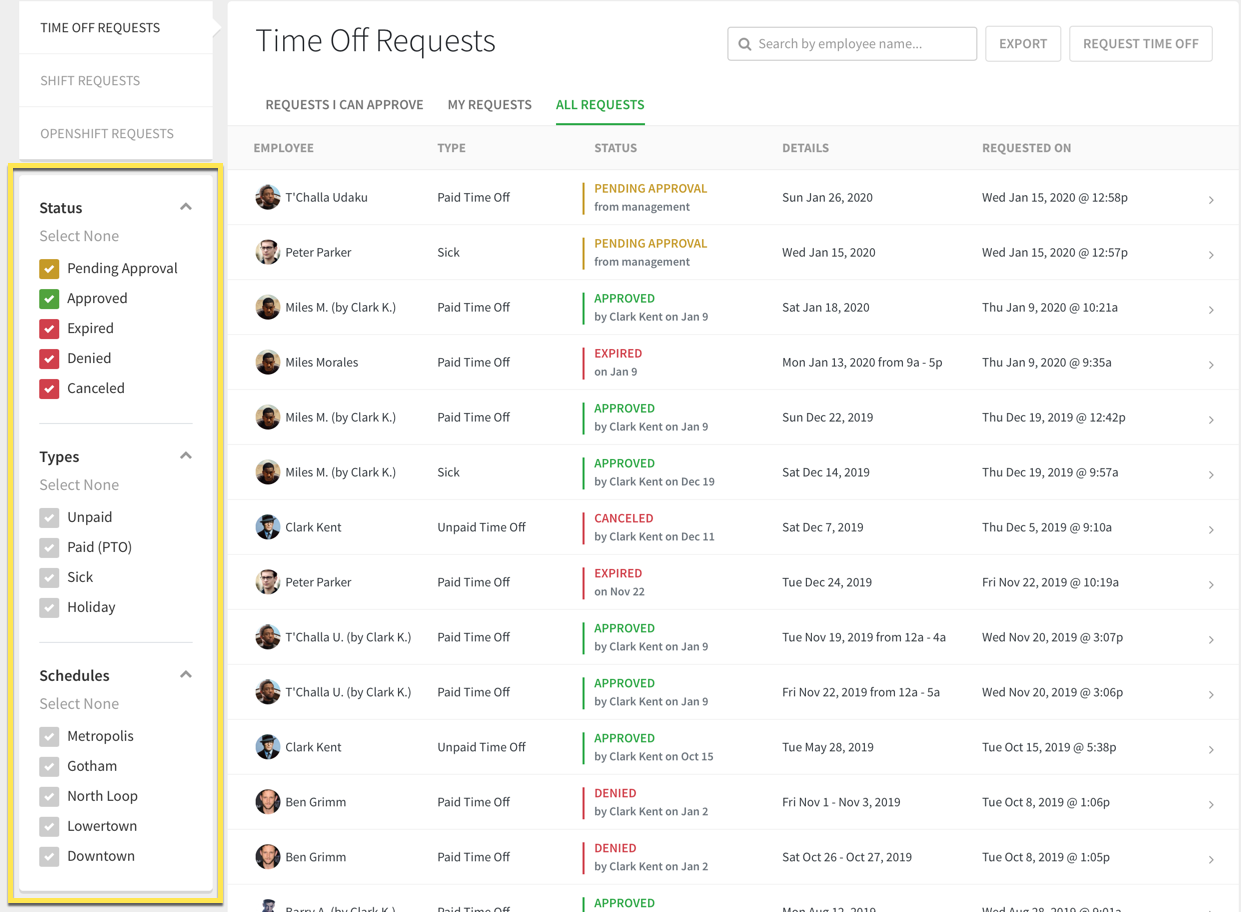Enable the Sick type filter
This screenshot has height=912, width=1241.
(49, 577)
